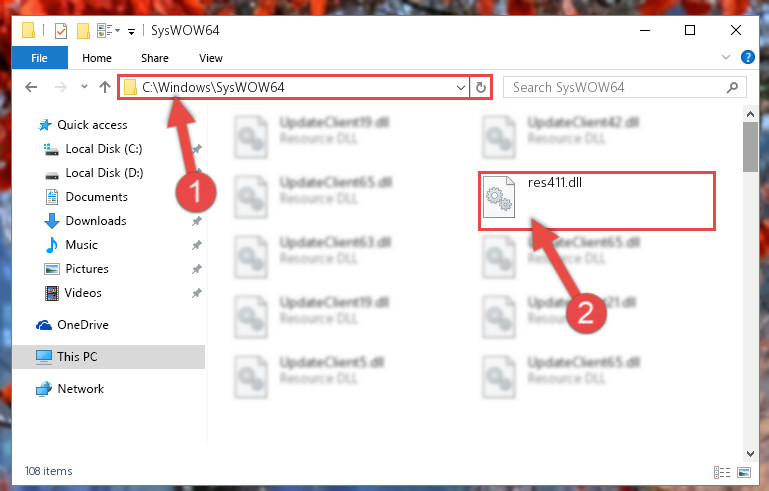Viewport: 769px width, 491px height.
Task: Toggle the pin next to Pictures
Action: [197, 269]
